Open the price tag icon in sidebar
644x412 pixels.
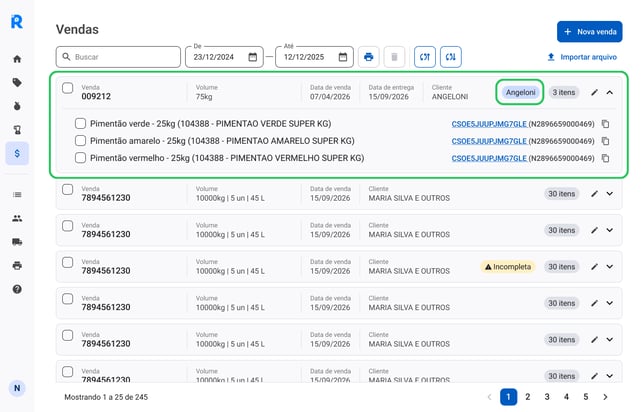coord(17,83)
